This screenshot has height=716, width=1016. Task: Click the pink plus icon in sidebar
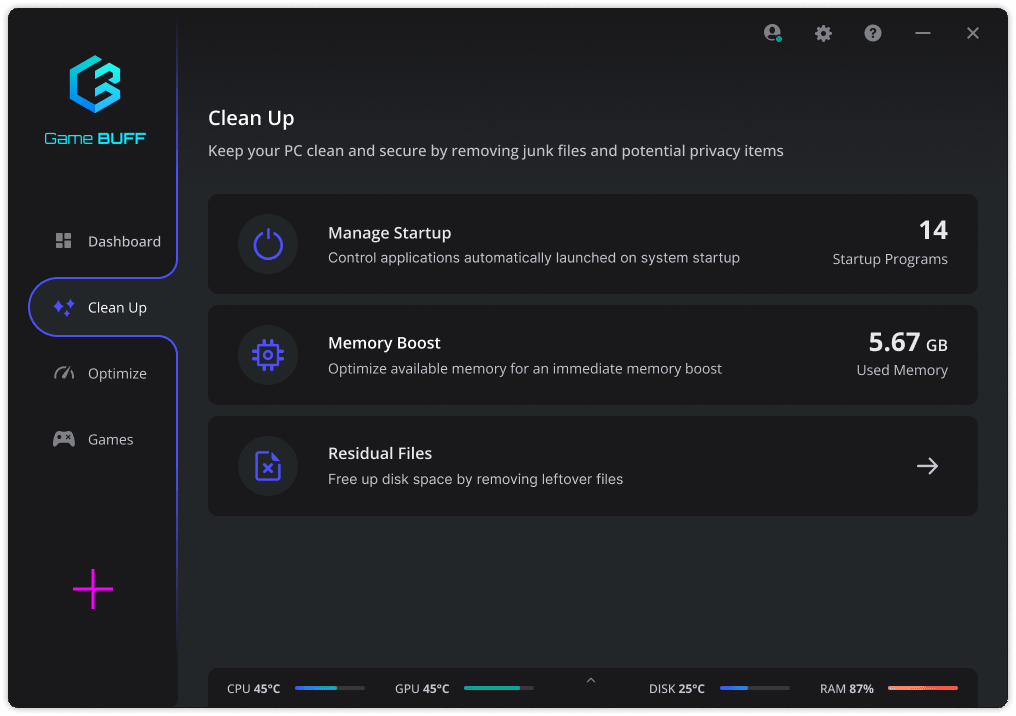coord(93,589)
